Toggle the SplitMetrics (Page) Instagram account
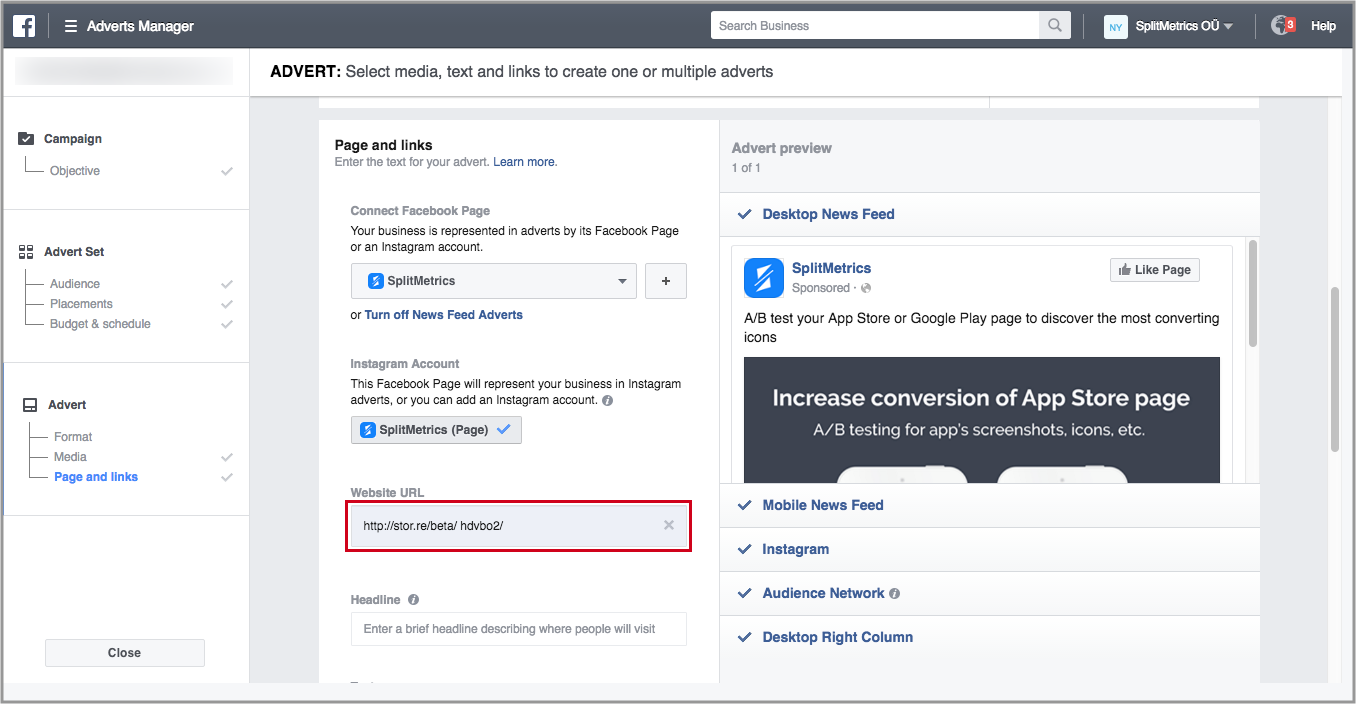This screenshot has height=704, width=1356. pos(436,430)
